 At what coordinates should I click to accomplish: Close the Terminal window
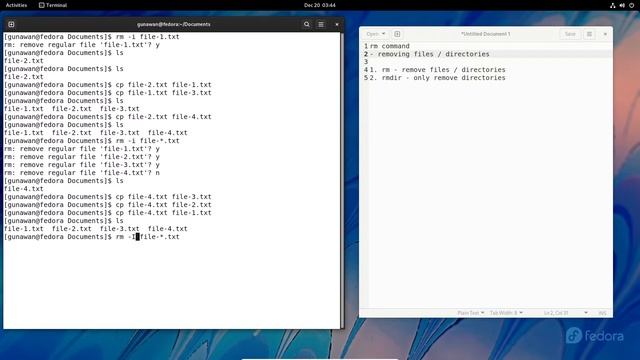tap(337, 24)
